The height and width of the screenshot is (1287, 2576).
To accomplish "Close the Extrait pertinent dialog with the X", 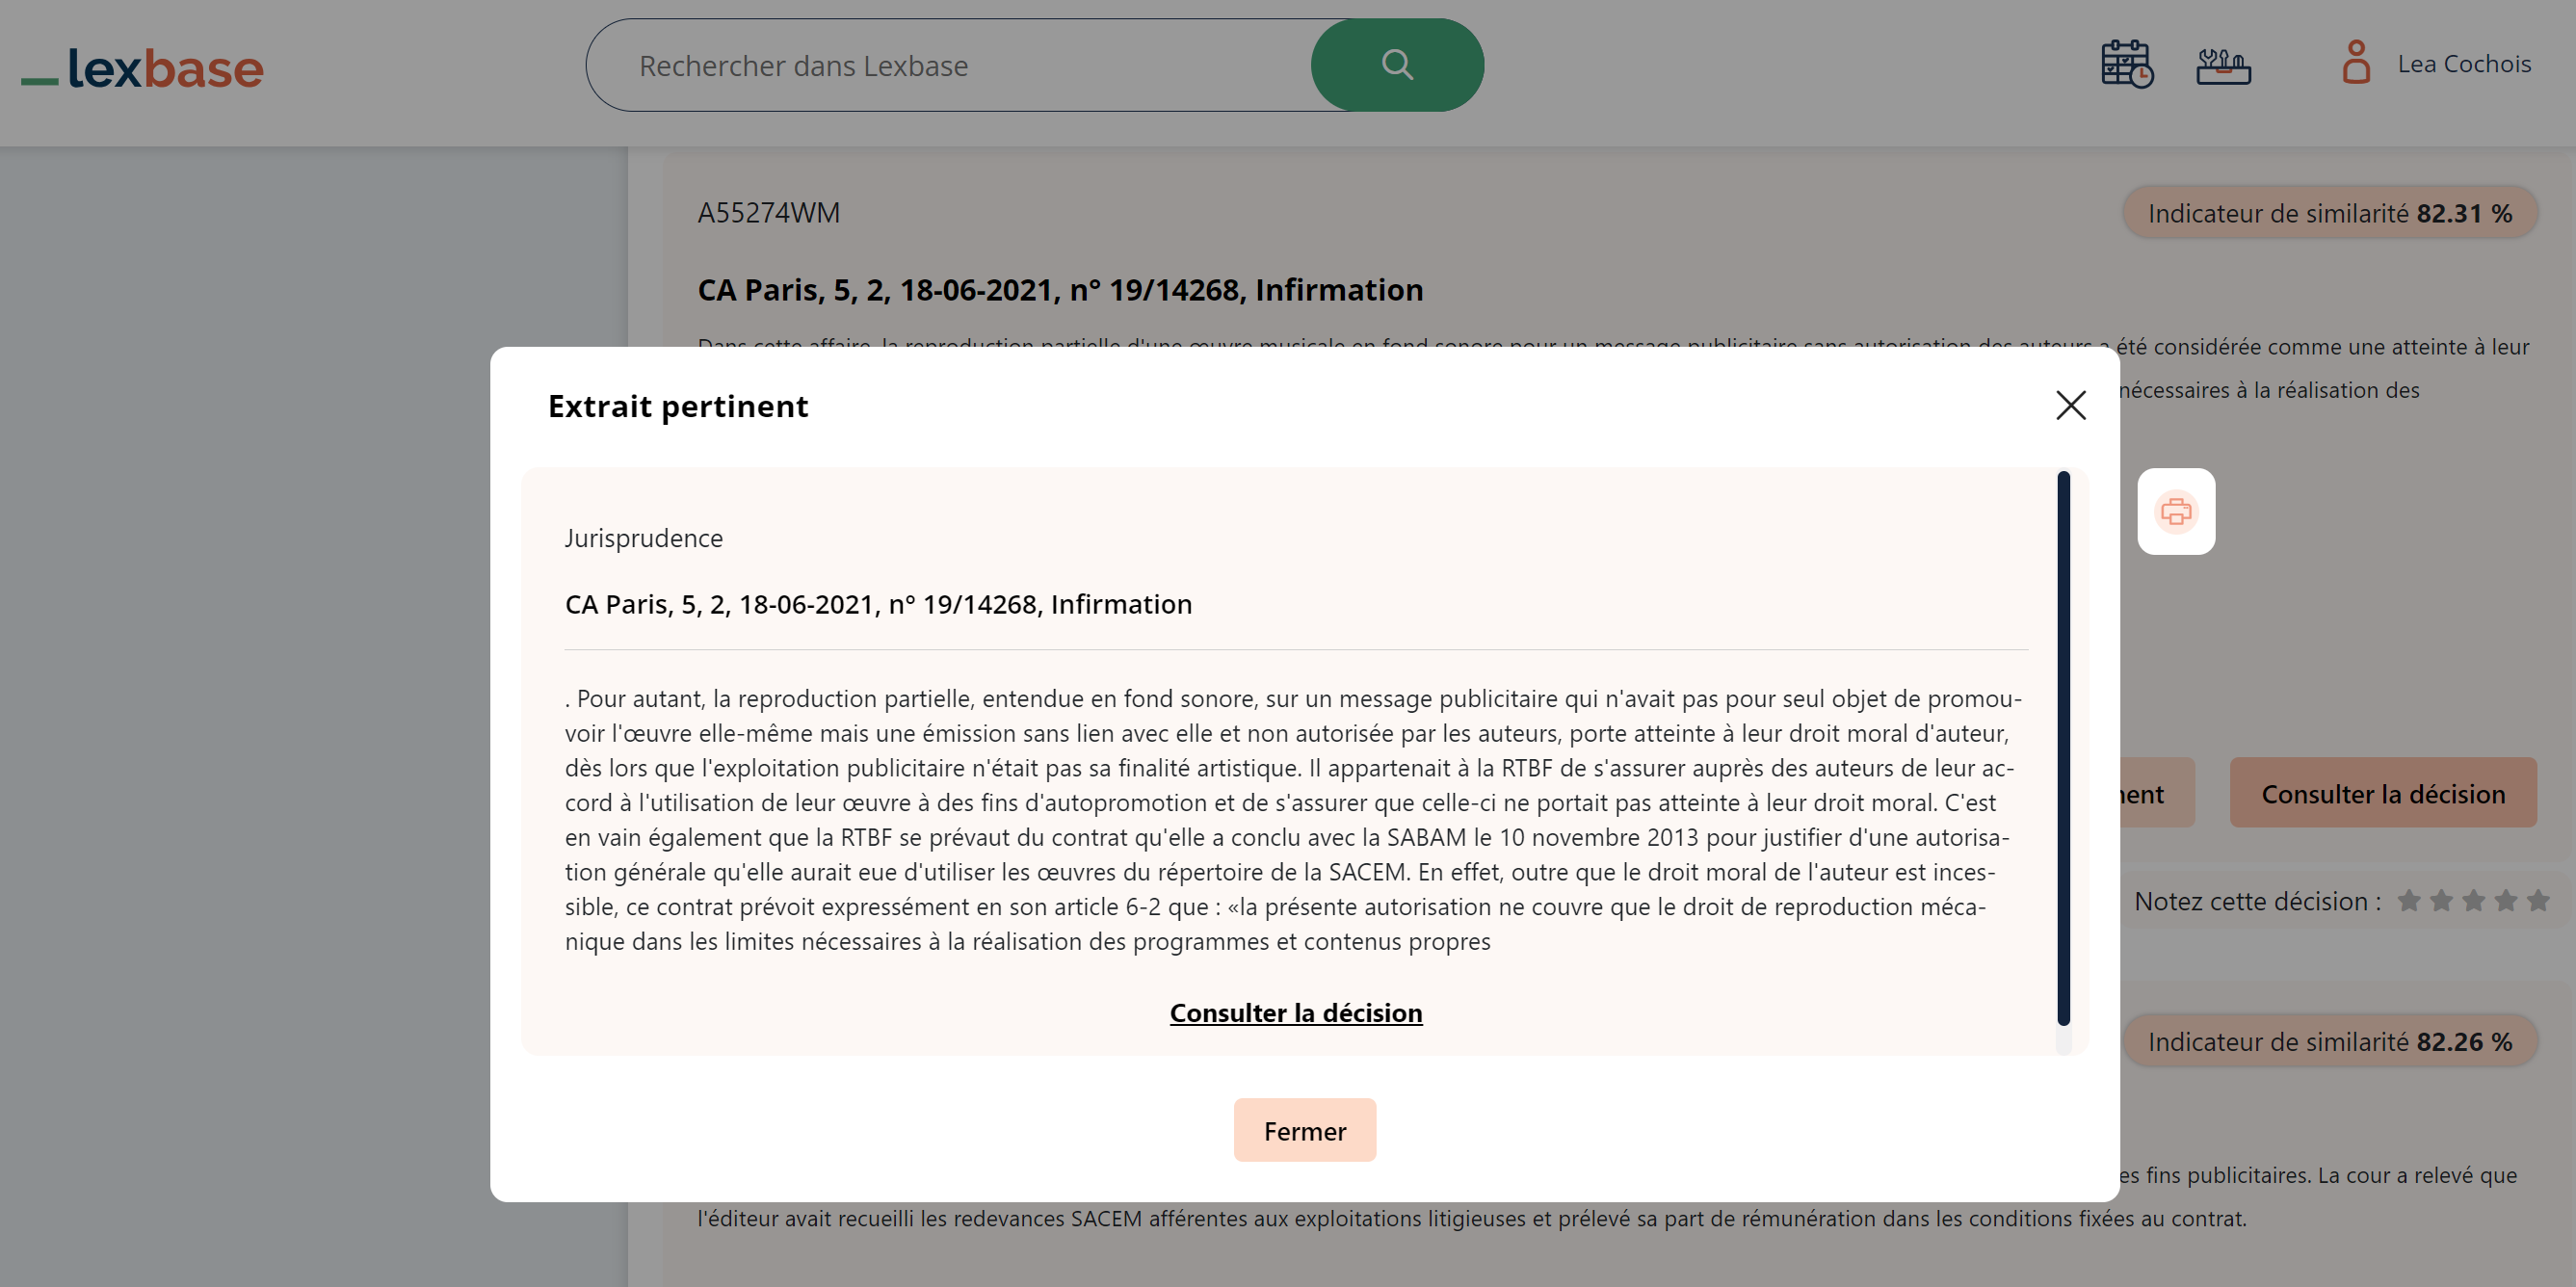I will (2070, 405).
